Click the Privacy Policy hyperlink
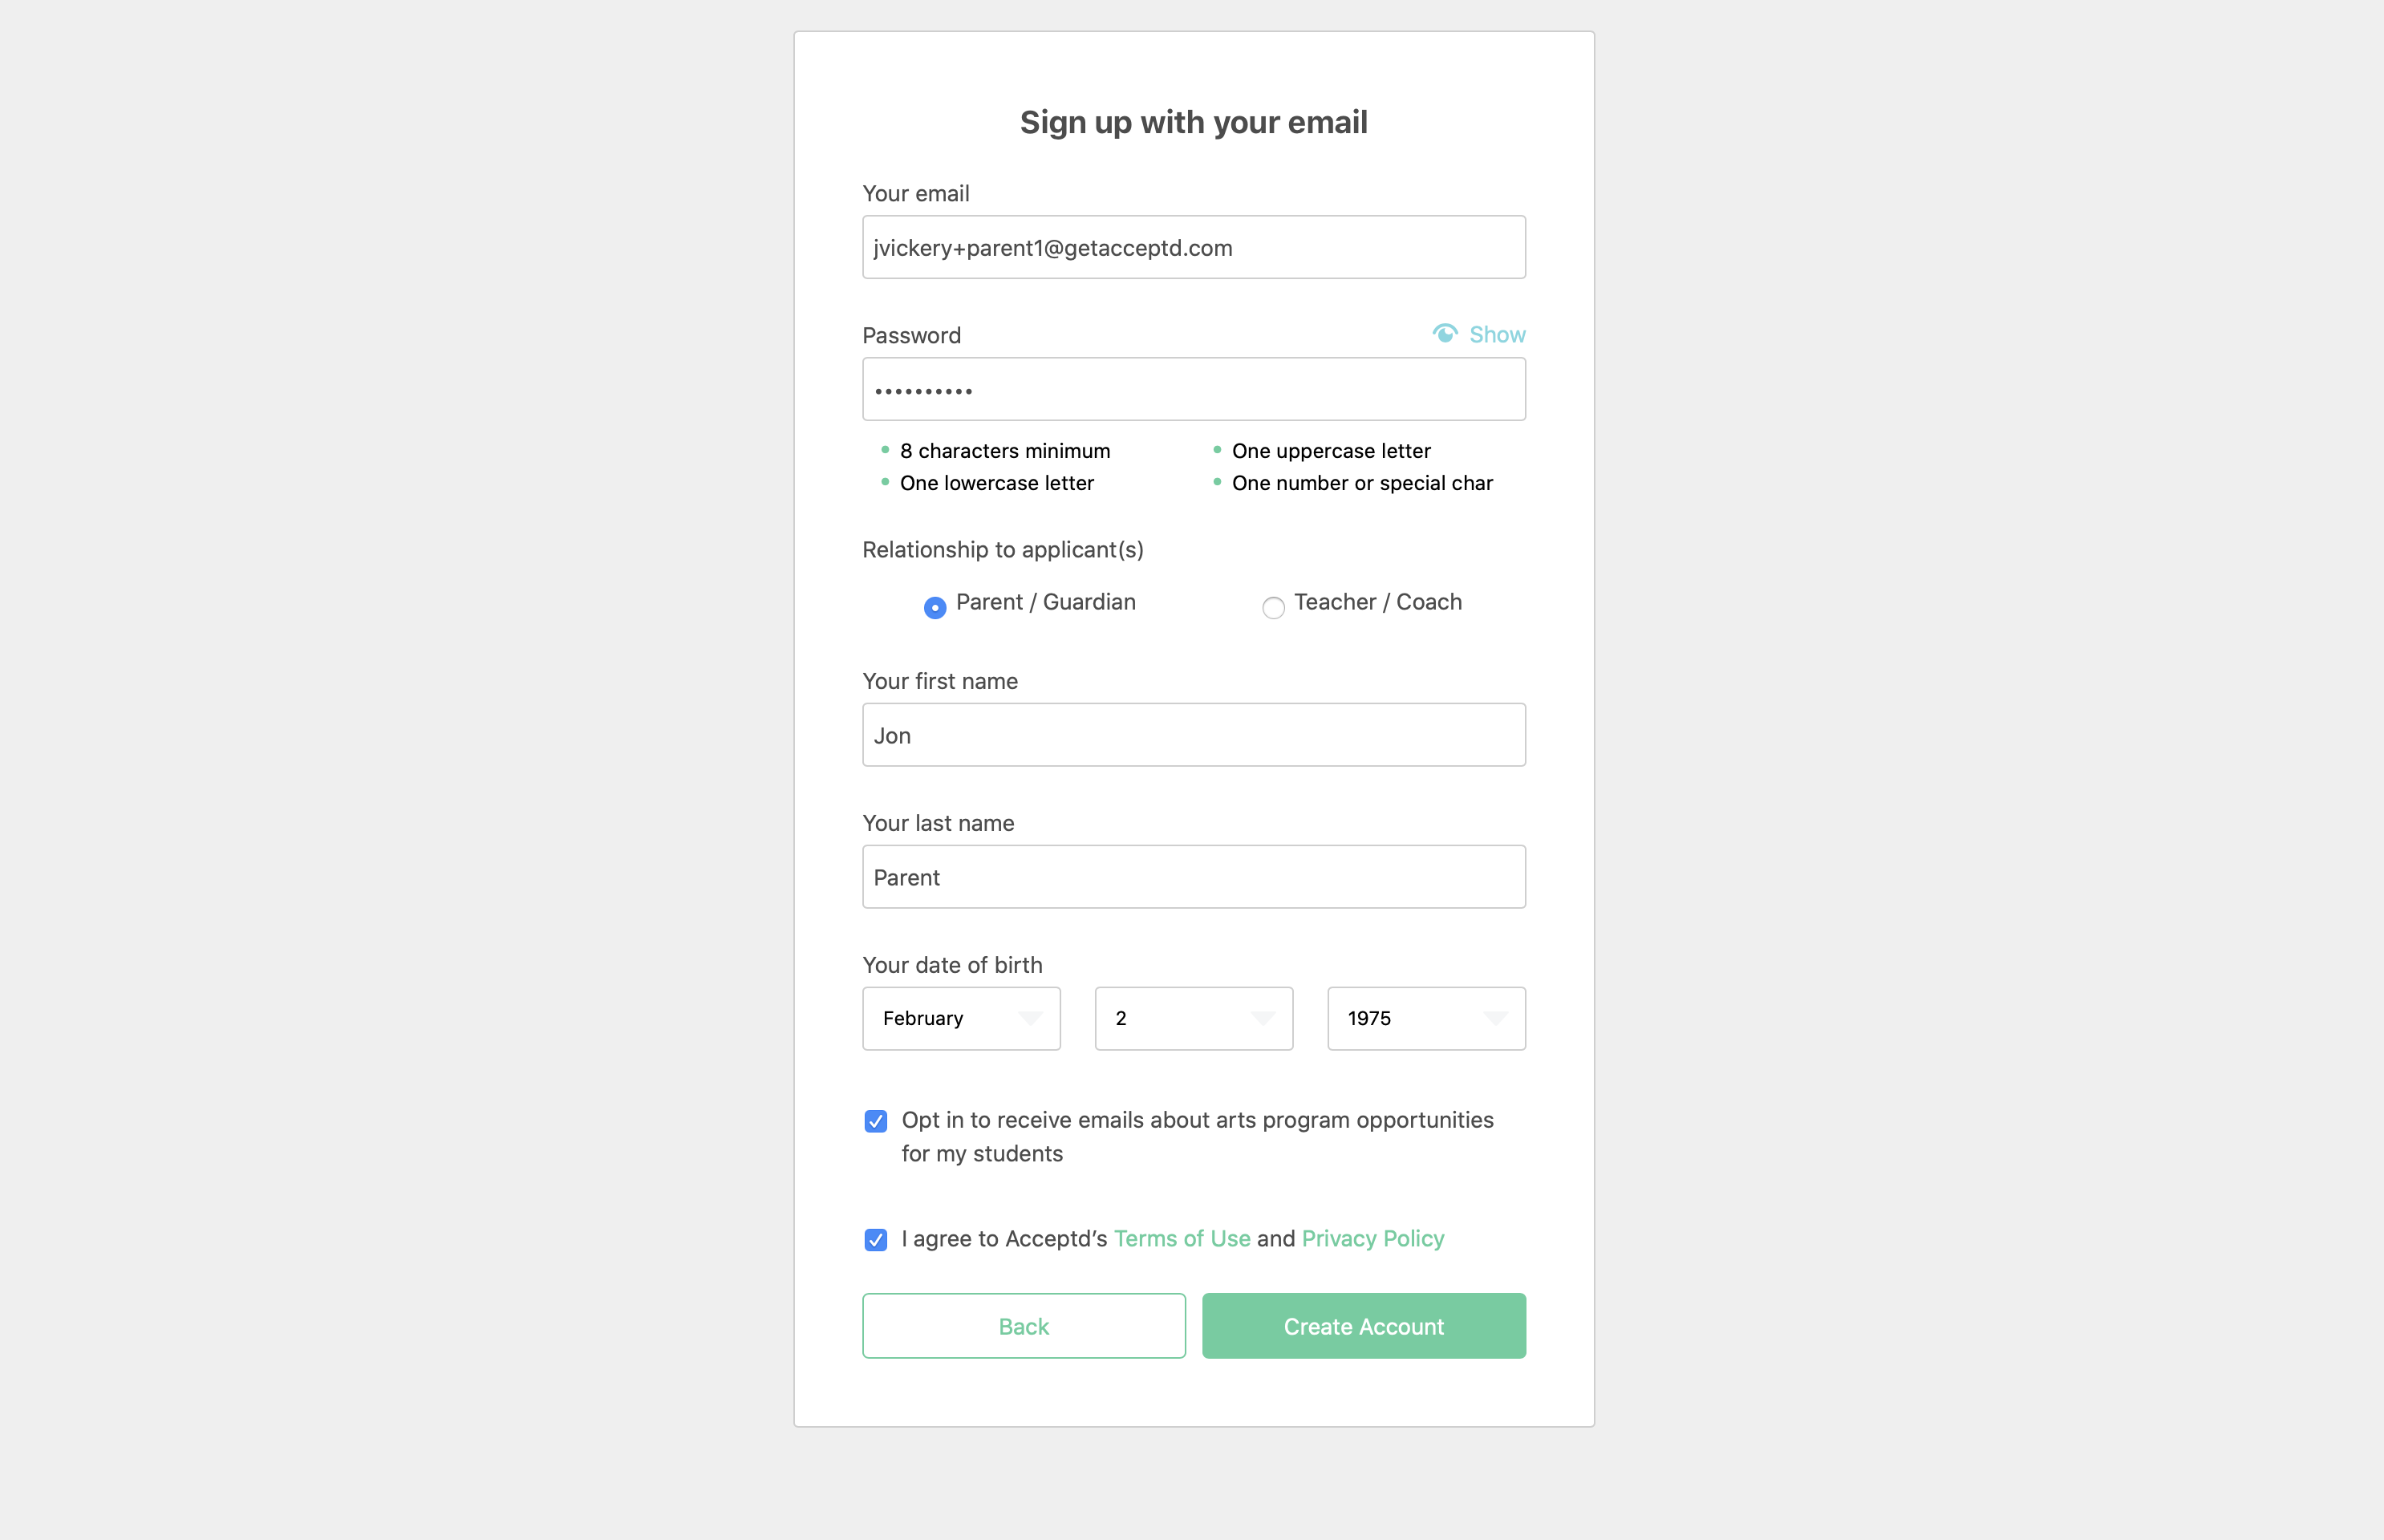Viewport: 2384px width, 1540px height. (x=1372, y=1238)
